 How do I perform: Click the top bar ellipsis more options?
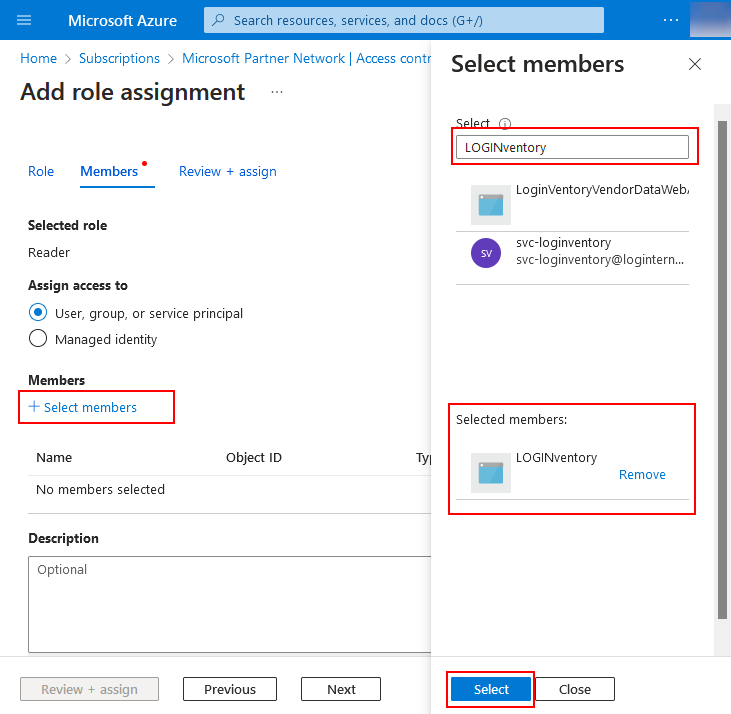click(671, 20)
